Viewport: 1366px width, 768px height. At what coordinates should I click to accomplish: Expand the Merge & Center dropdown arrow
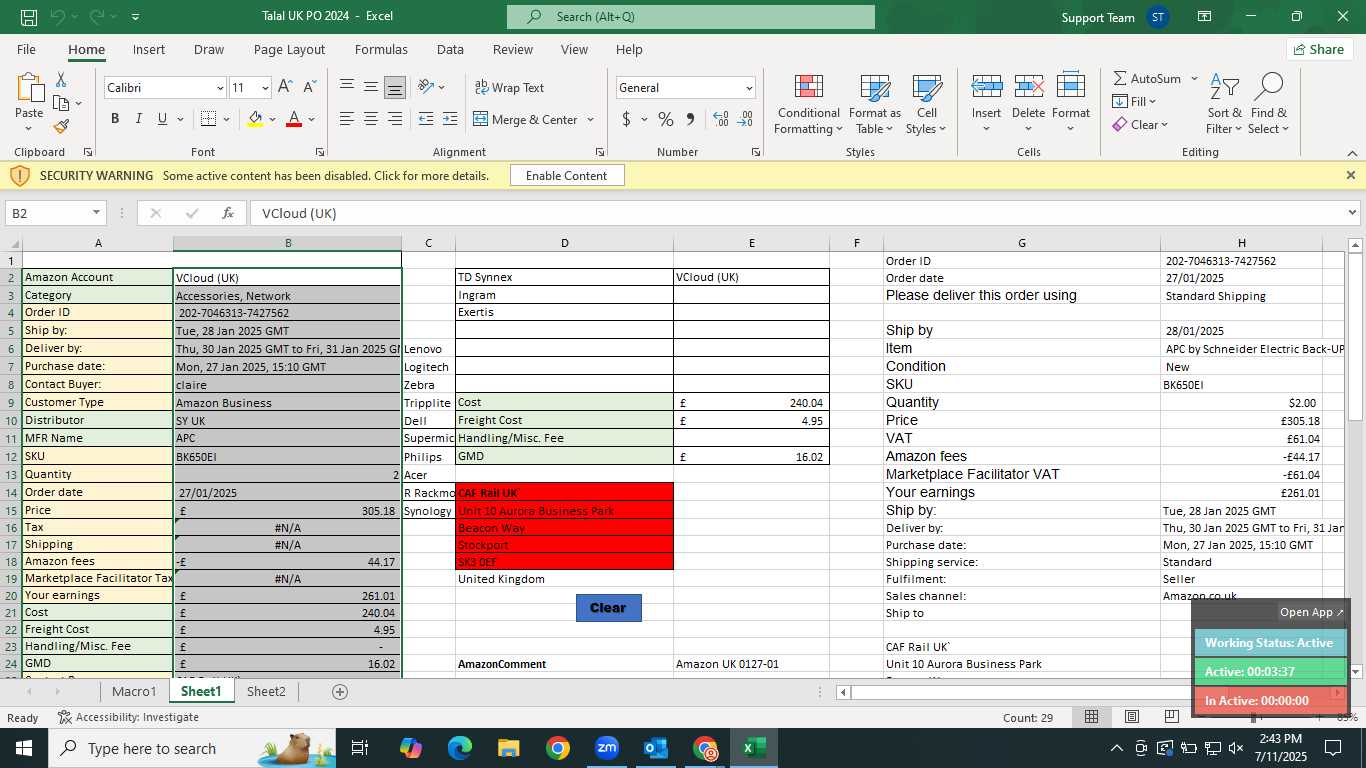coord(590,119)
